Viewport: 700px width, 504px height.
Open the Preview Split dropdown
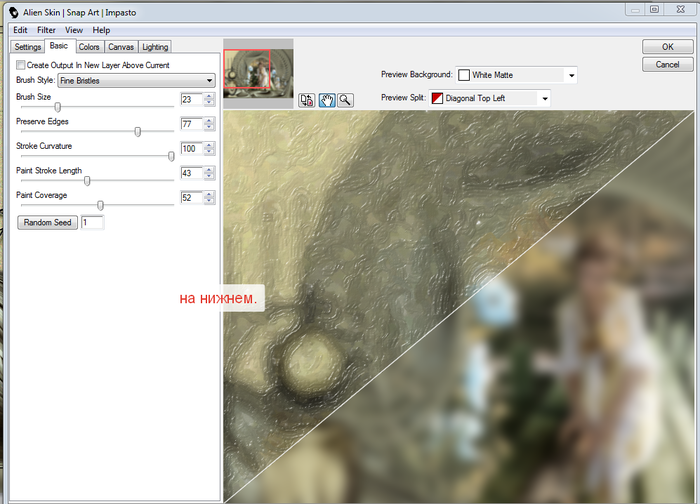click(x=489, y=98)
